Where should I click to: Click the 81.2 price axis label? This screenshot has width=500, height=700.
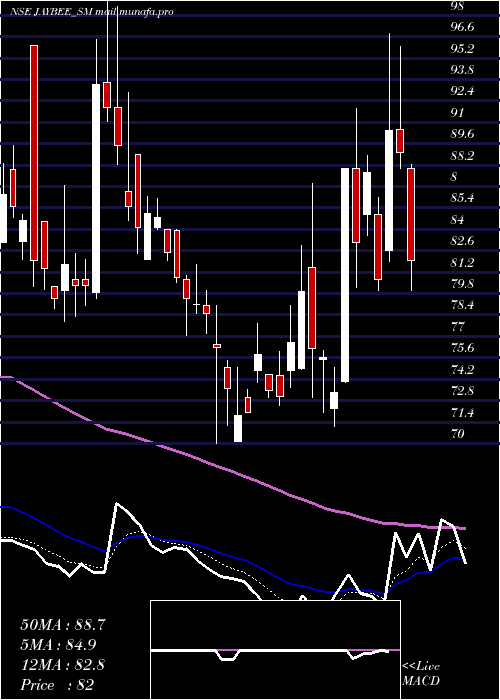click(462, 262)
